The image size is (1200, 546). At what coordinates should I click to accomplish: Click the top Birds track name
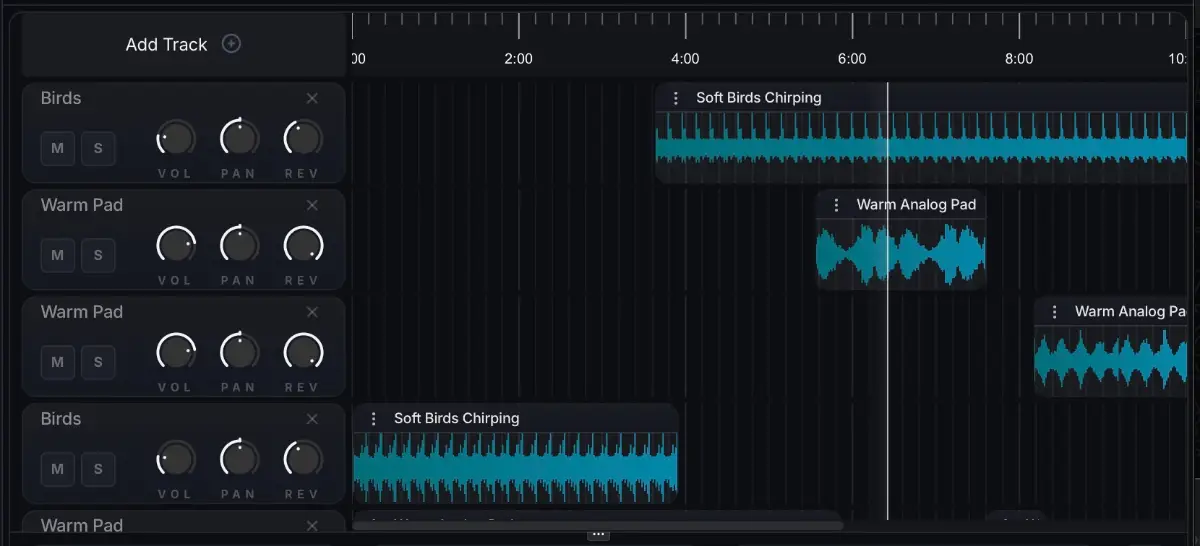pos(61,98)
